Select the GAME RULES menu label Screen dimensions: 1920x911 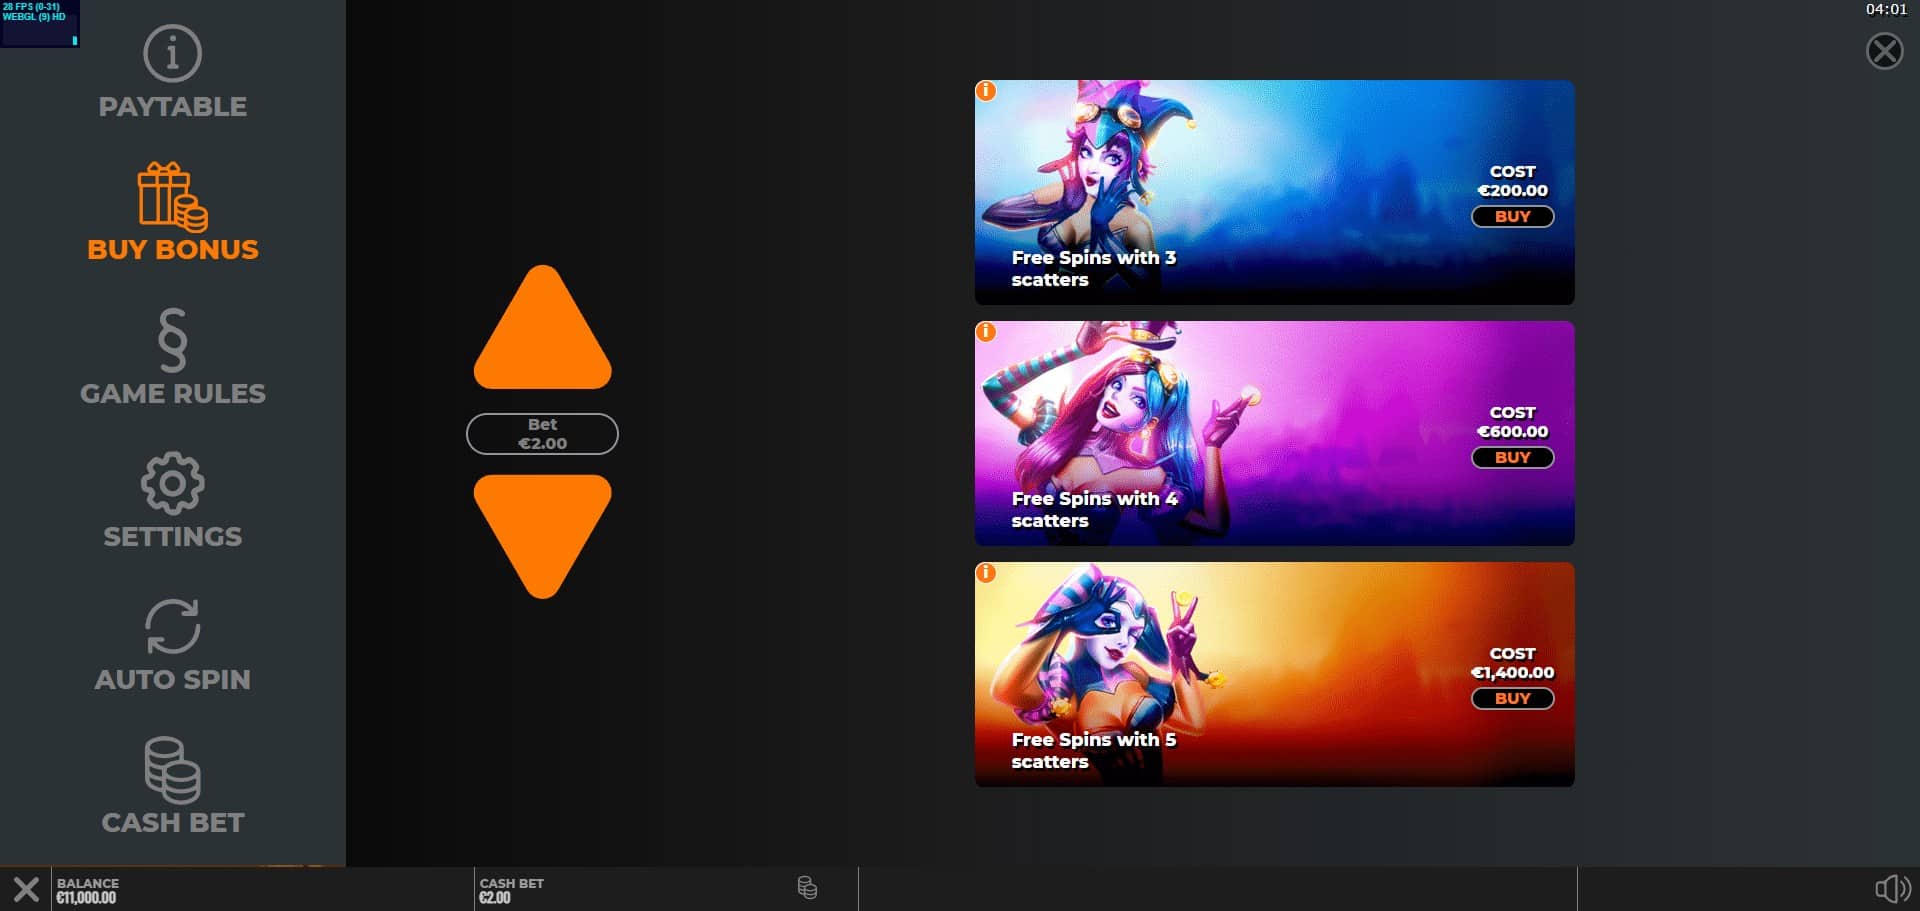pos(172,394)
